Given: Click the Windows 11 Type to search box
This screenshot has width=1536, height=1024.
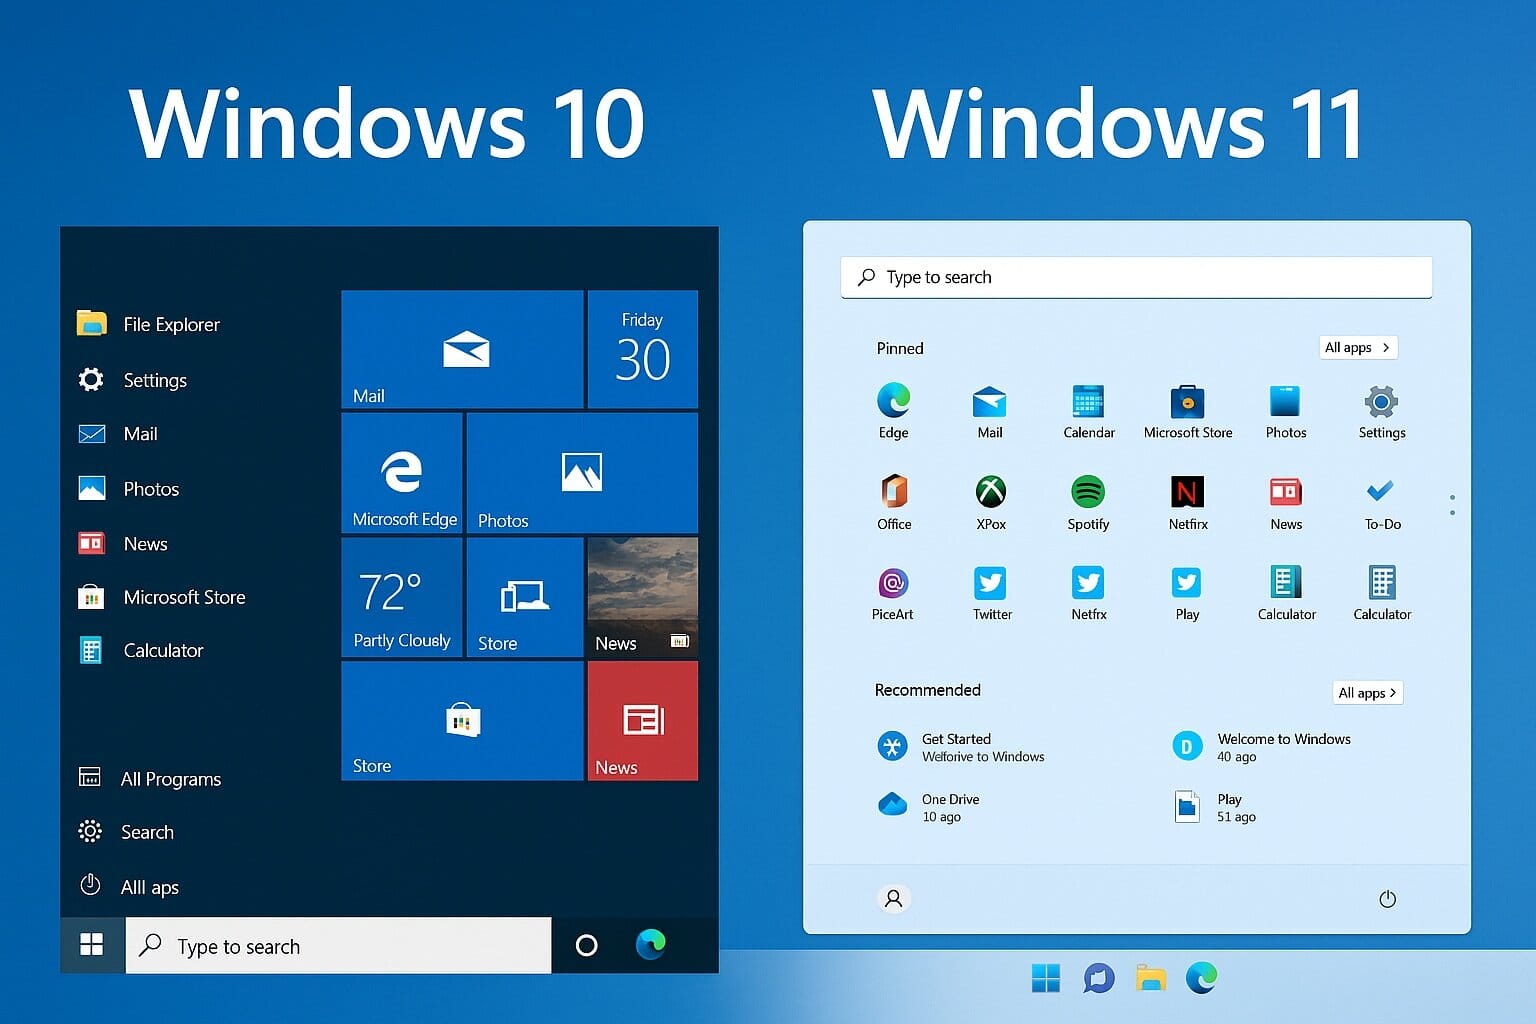Looking at the screenshot, I should coord(1136,277).
